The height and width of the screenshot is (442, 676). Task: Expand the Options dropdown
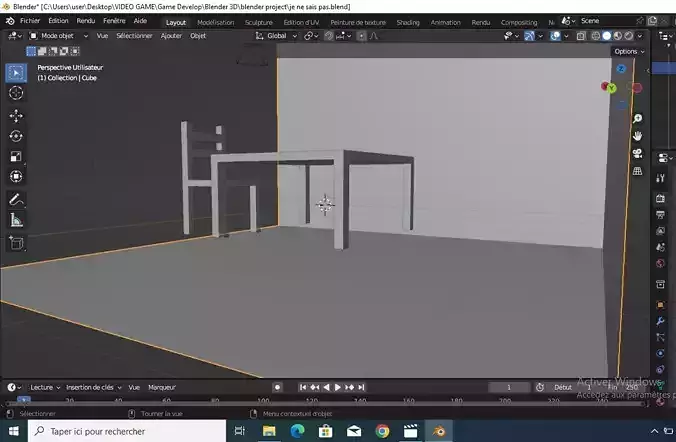629,51
